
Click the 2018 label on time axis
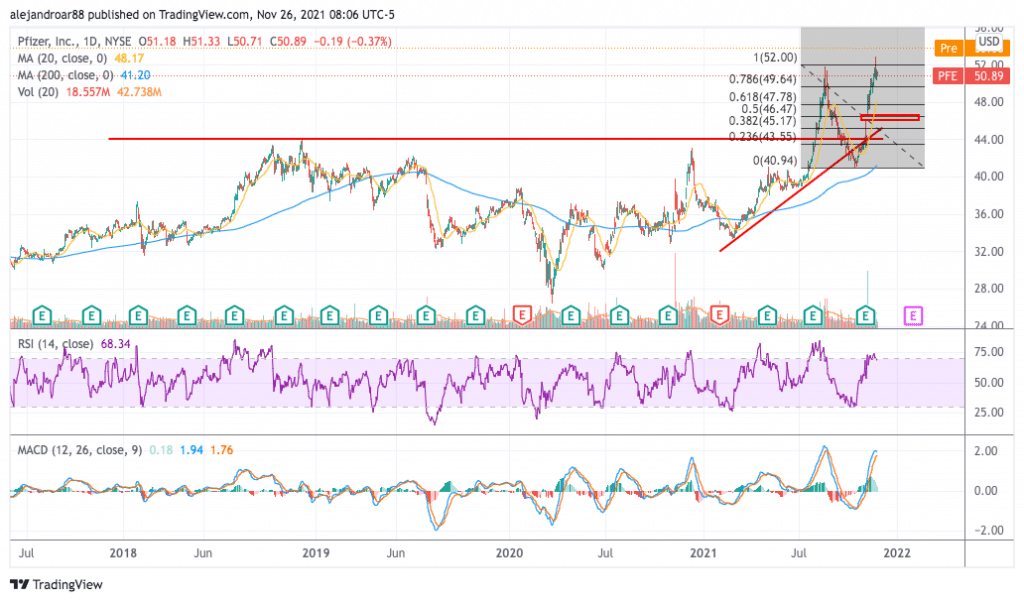pyautogui.click(x=123, y=553)
